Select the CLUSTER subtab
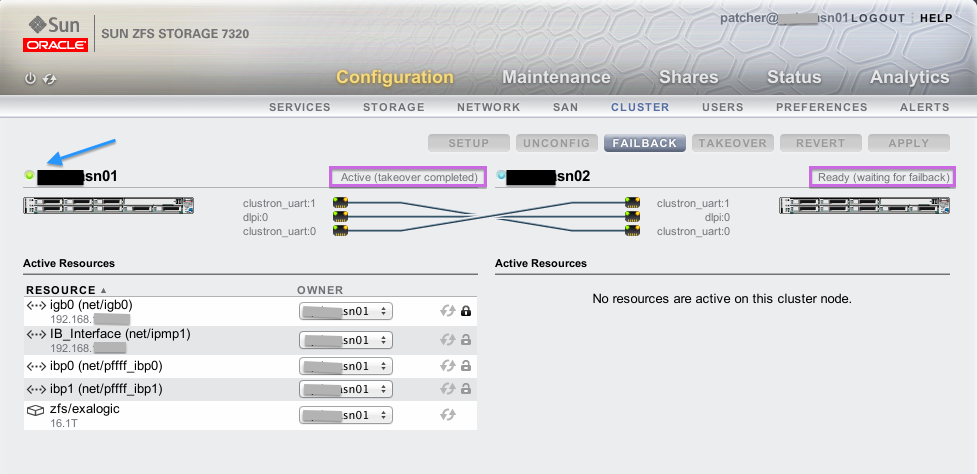 640,107
